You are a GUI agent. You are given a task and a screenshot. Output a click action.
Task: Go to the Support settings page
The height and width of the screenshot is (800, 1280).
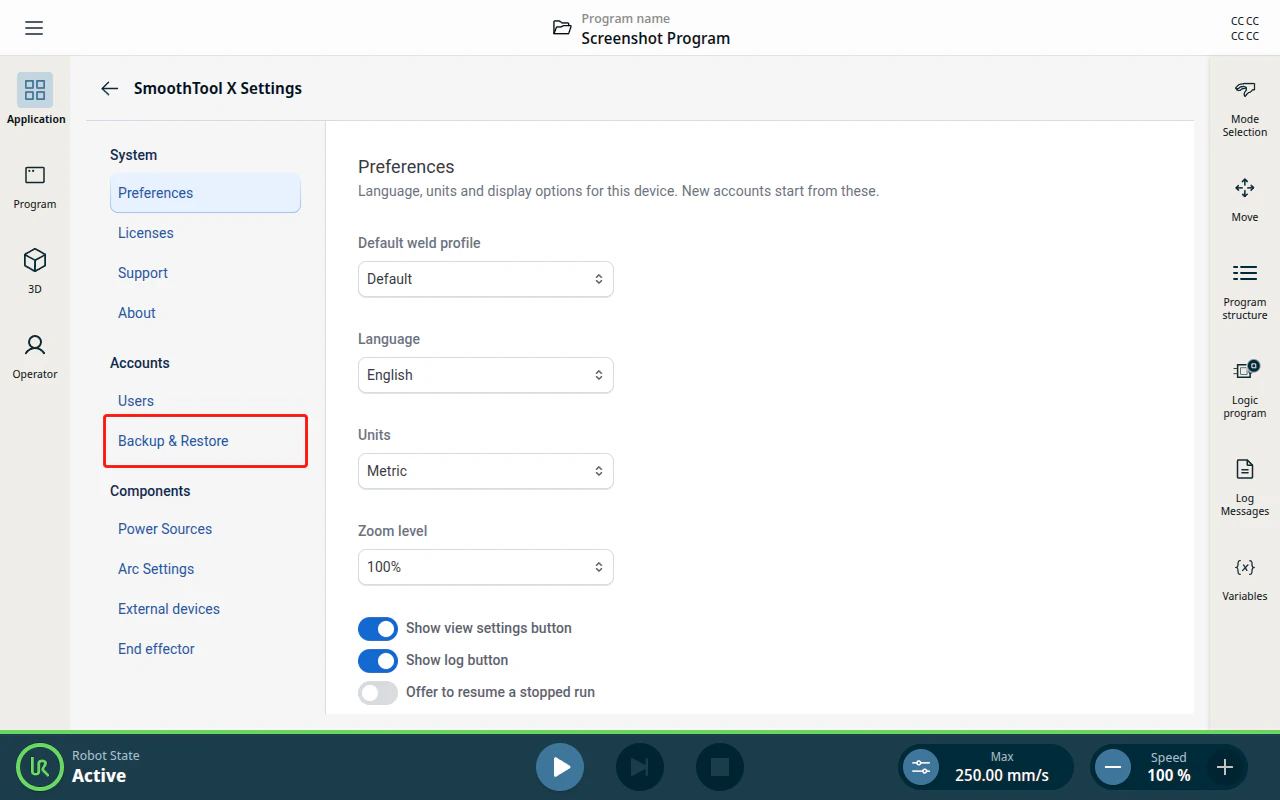pos(205,273)
